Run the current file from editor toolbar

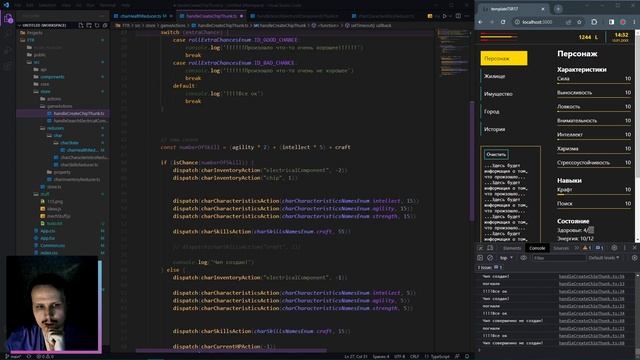[445, 16]
